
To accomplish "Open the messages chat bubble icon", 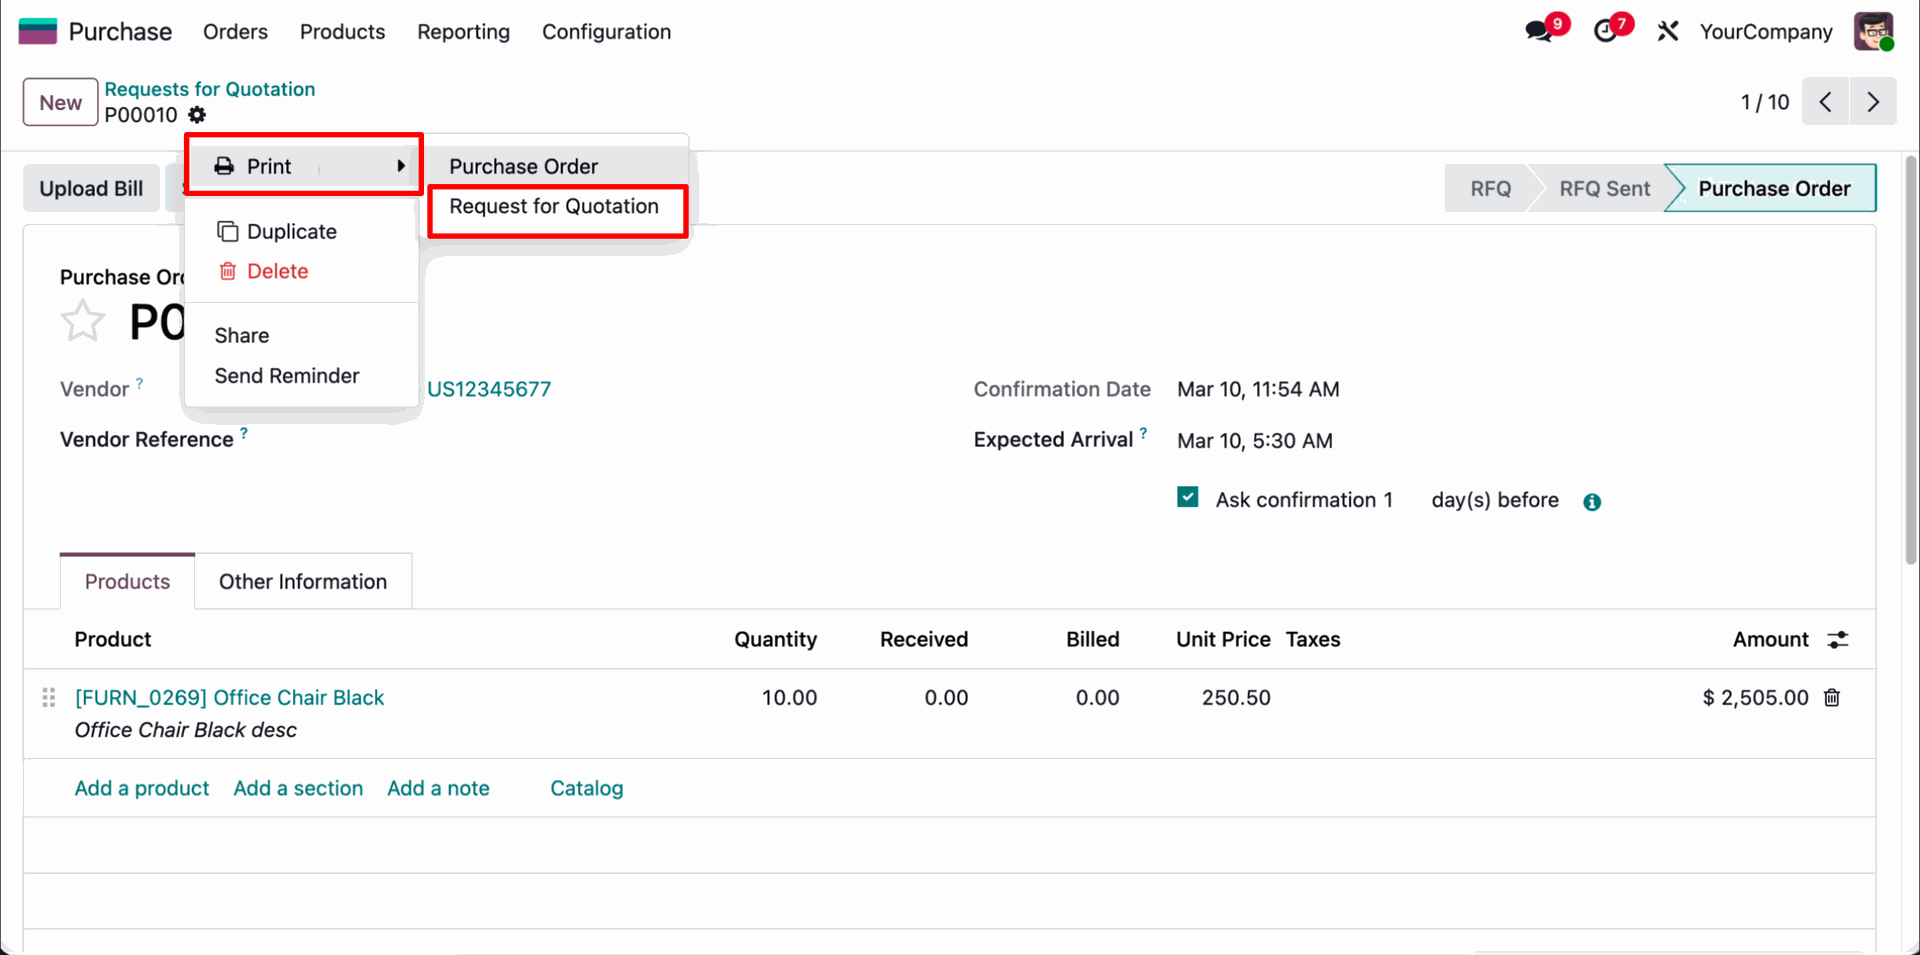I will coord(1539,32).
